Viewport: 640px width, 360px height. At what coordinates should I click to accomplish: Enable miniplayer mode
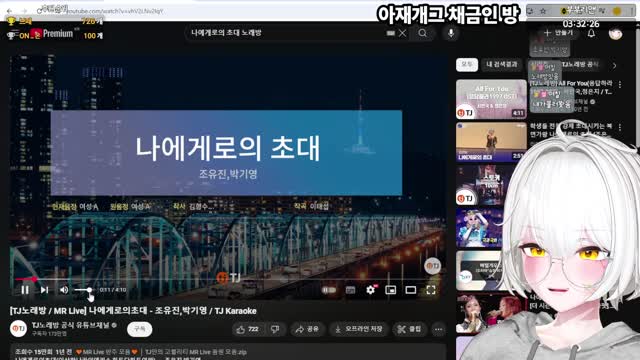(391, 290)
